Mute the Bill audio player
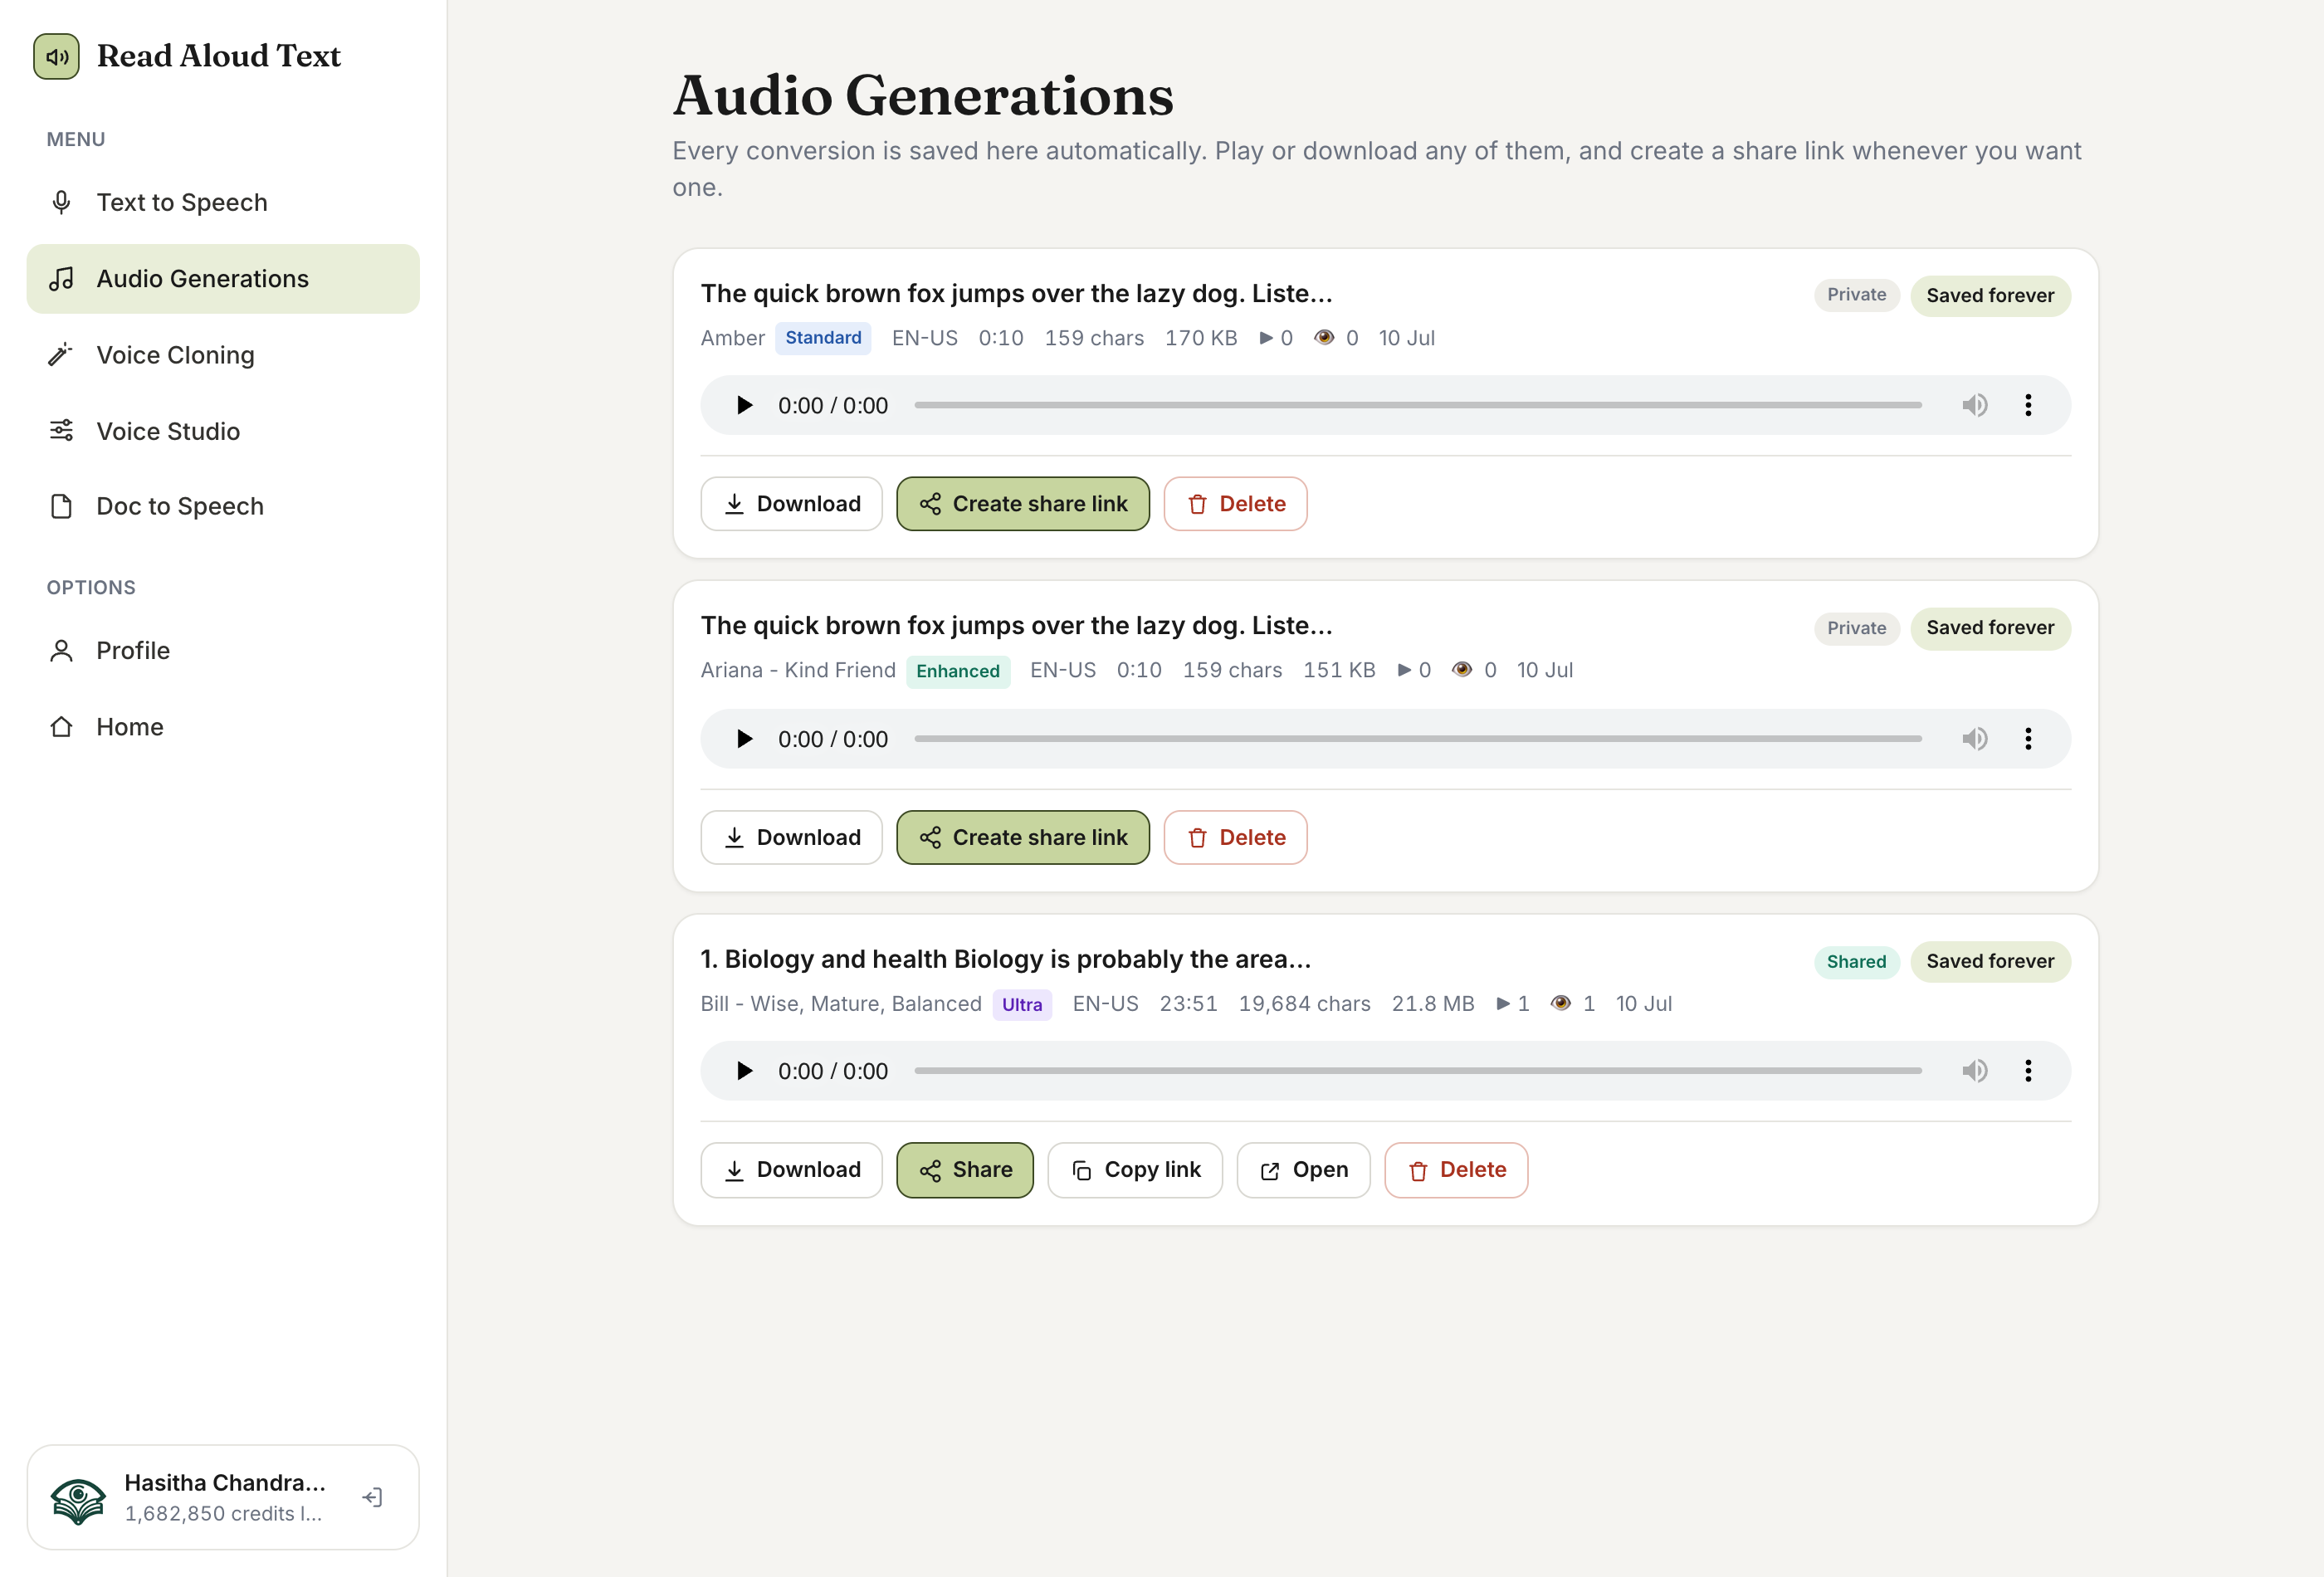This screenshot has width=2324, height=1577. pyautogui.click(x=1974, y=1071)
